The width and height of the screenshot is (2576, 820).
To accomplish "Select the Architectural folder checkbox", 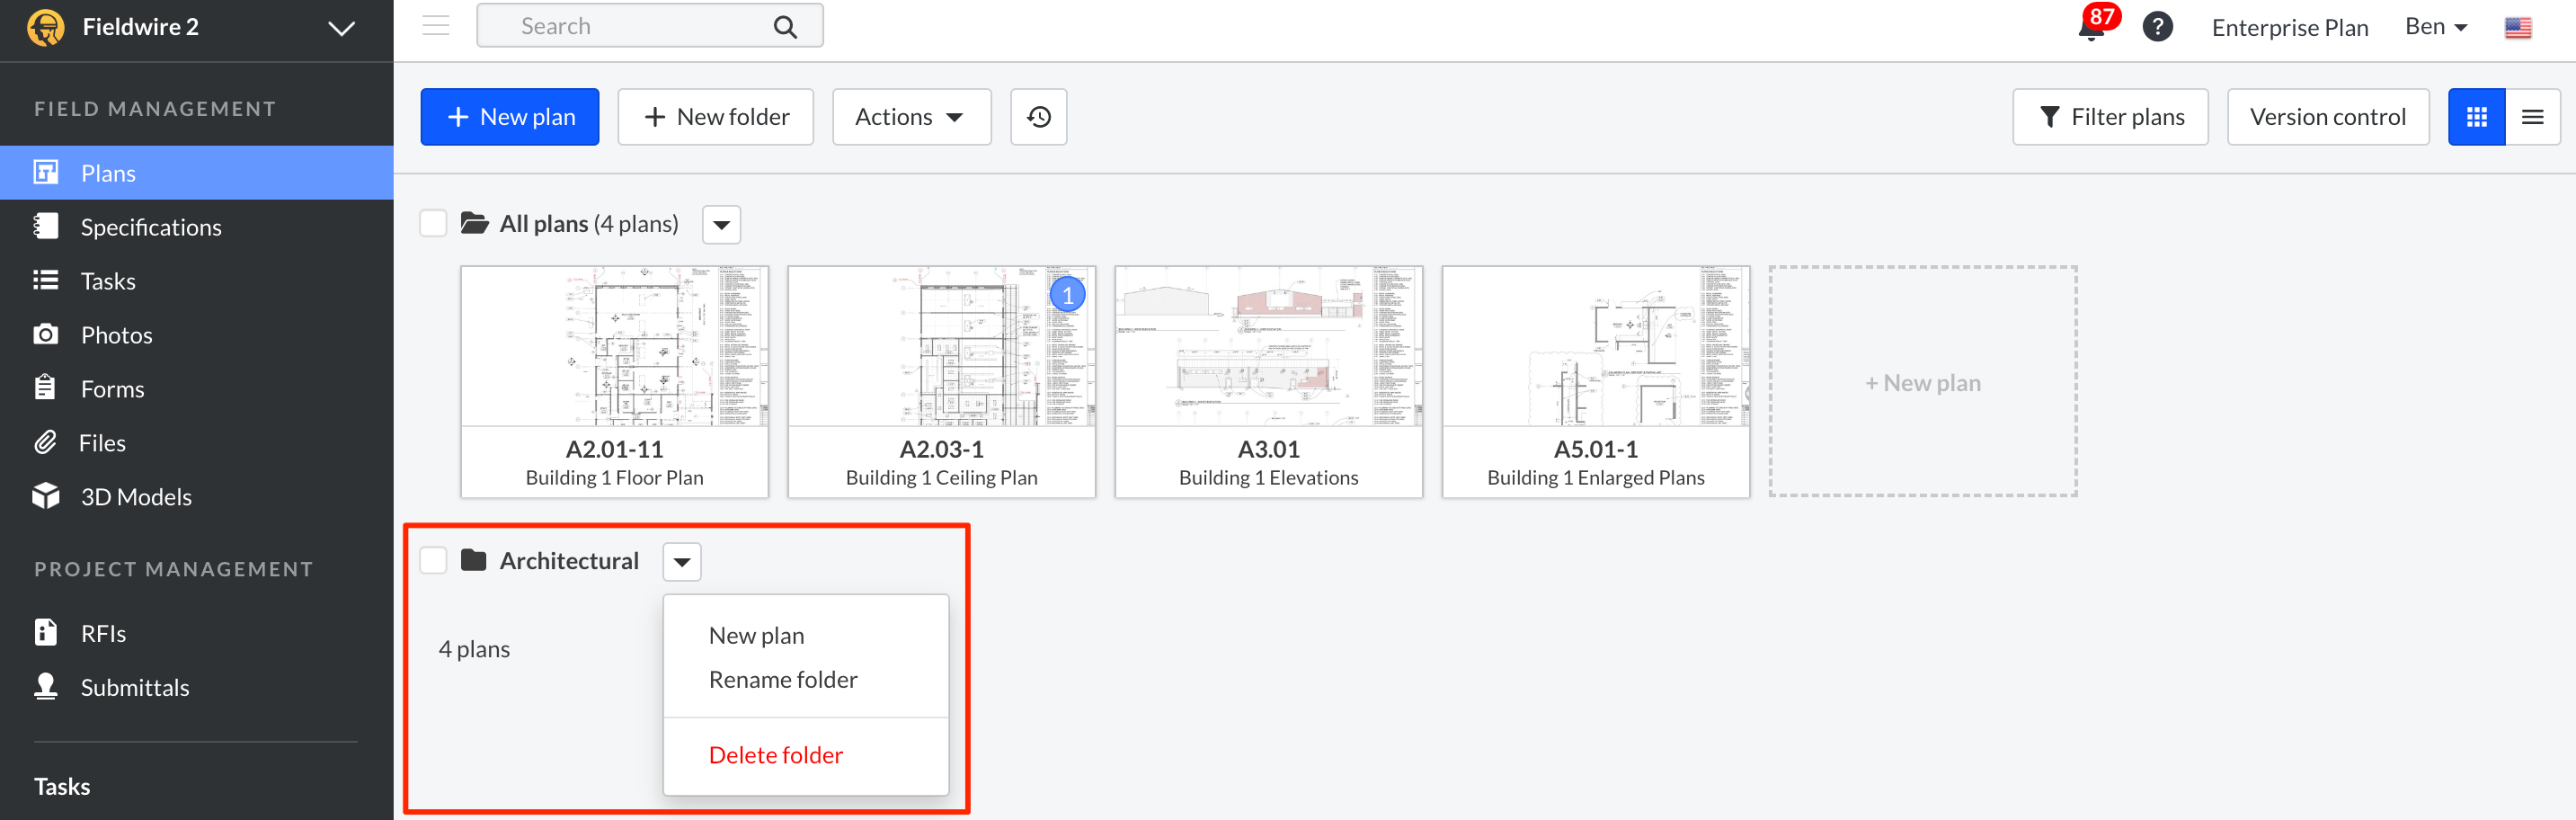I will pyautogui.click(x=433, y=560).
